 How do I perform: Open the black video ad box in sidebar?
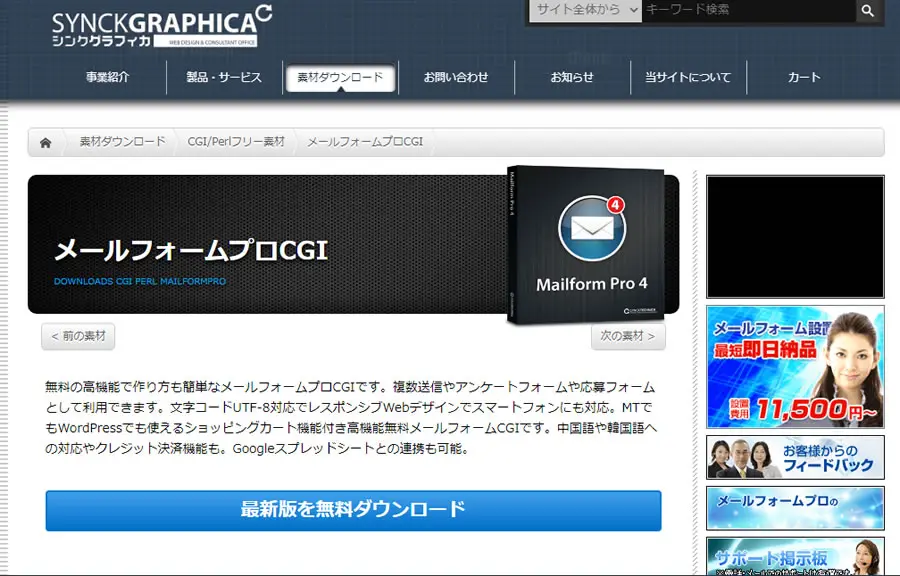point(795,237)
